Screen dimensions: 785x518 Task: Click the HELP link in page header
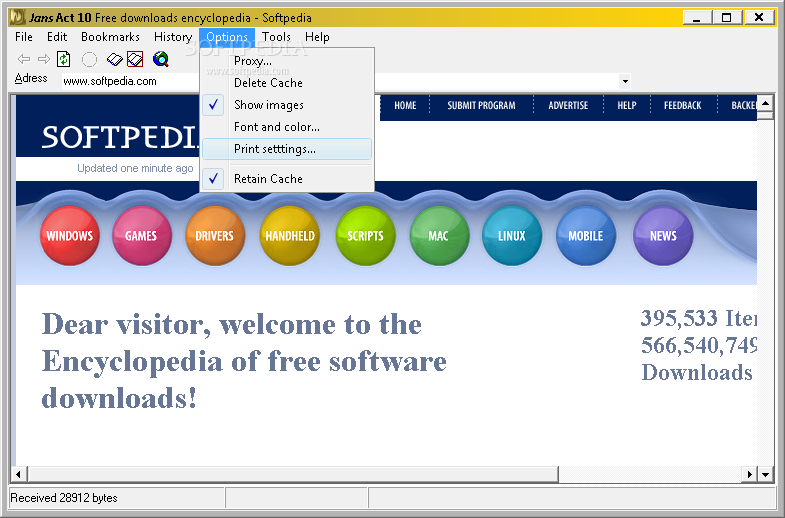[626, 106]
